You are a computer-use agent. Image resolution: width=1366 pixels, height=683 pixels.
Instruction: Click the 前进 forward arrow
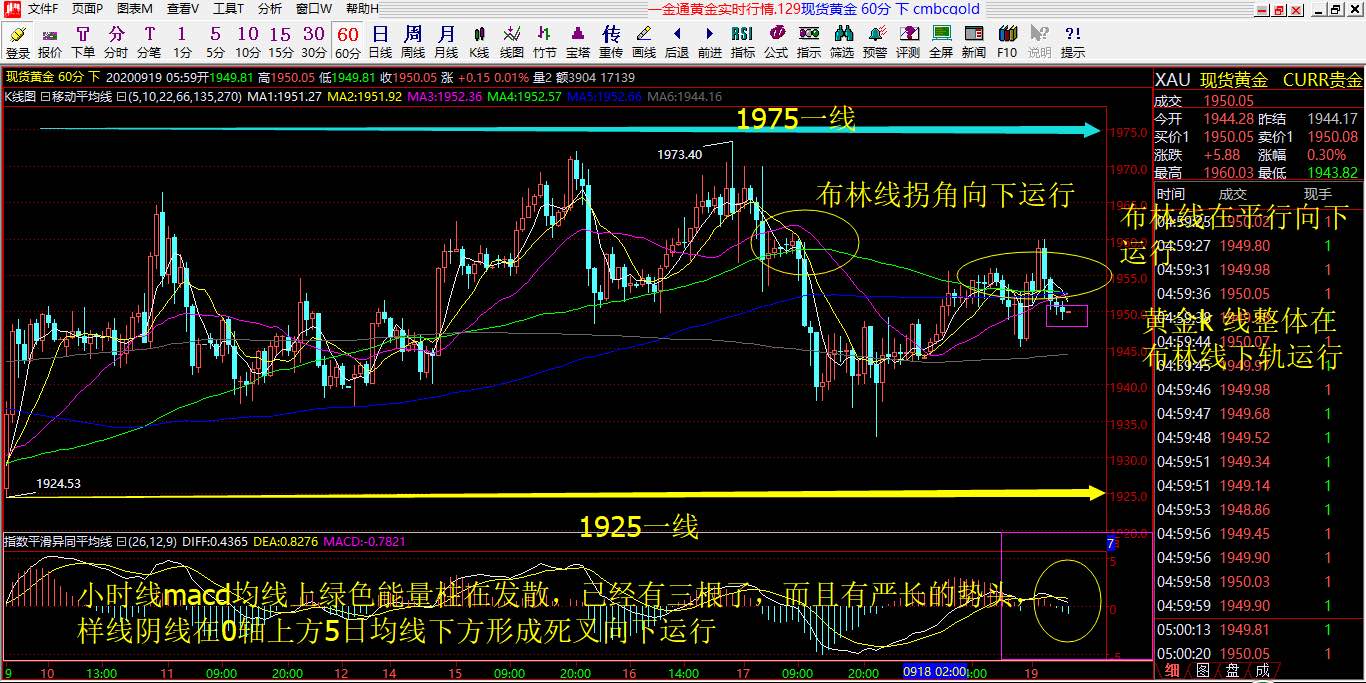(x=710, y=42)
